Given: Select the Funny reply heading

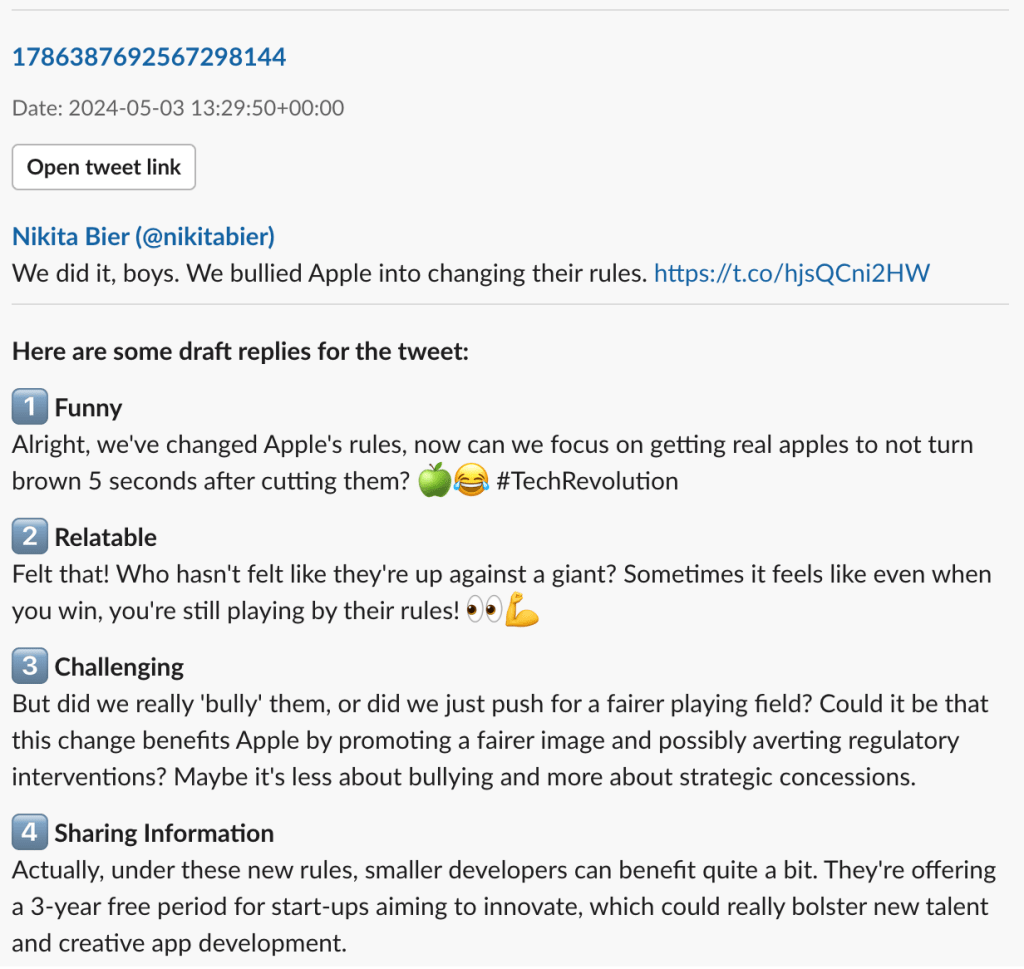Looking at the screenshot, I should pos(88,407).
